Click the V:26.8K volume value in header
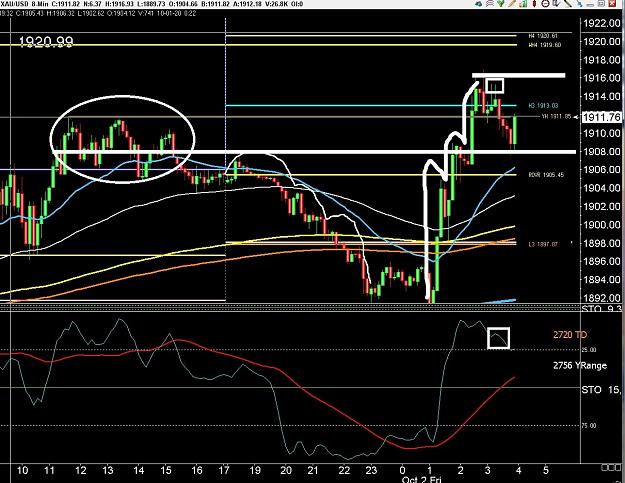The width and height of the screenshot is (625, 483). click(279, 4)
